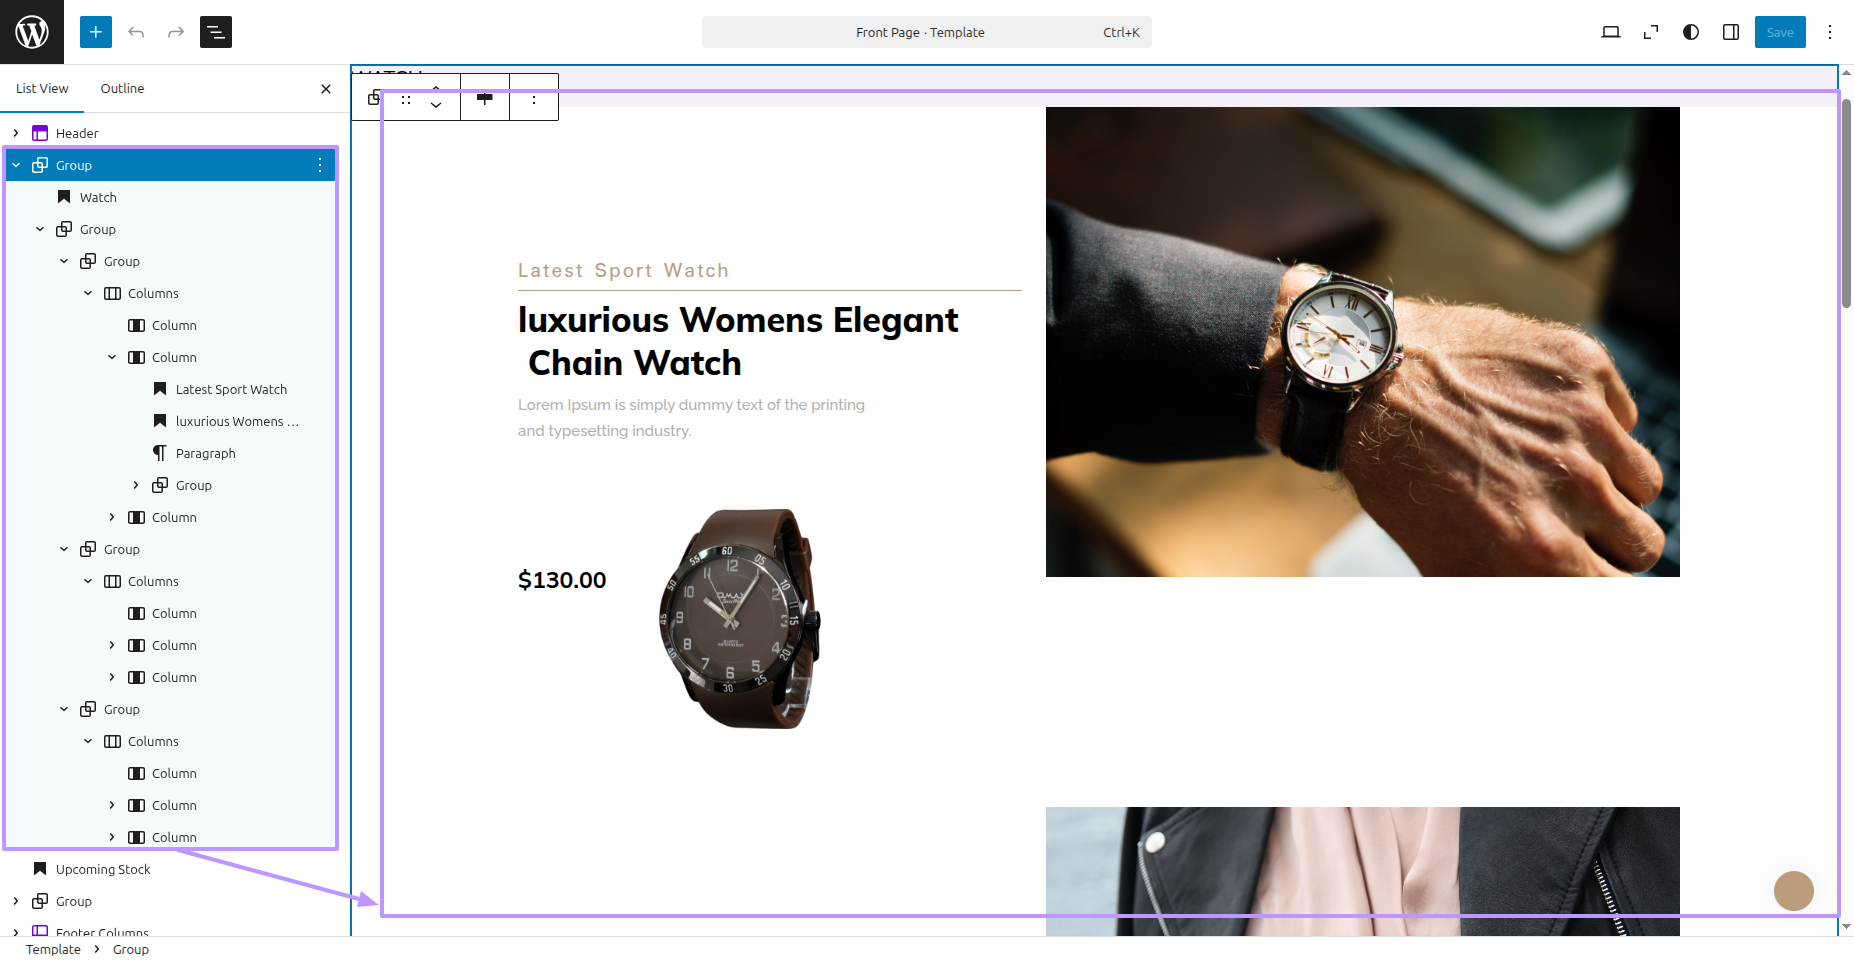Click the undo arrow icon

[136, 32]
